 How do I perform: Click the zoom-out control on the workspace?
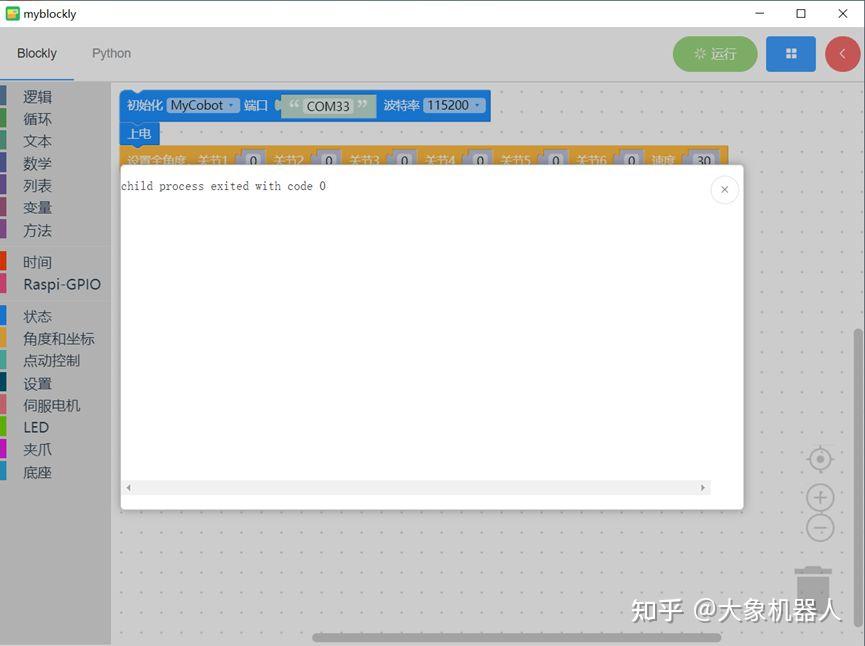(819, 526)
